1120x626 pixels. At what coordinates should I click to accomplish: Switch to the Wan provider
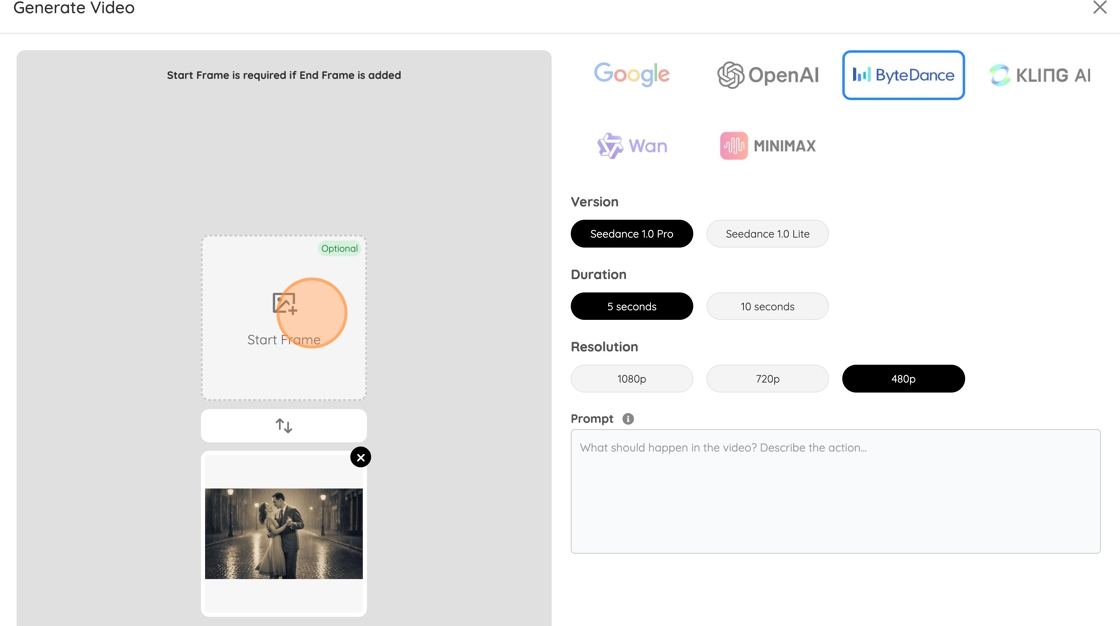click(632, 146)
